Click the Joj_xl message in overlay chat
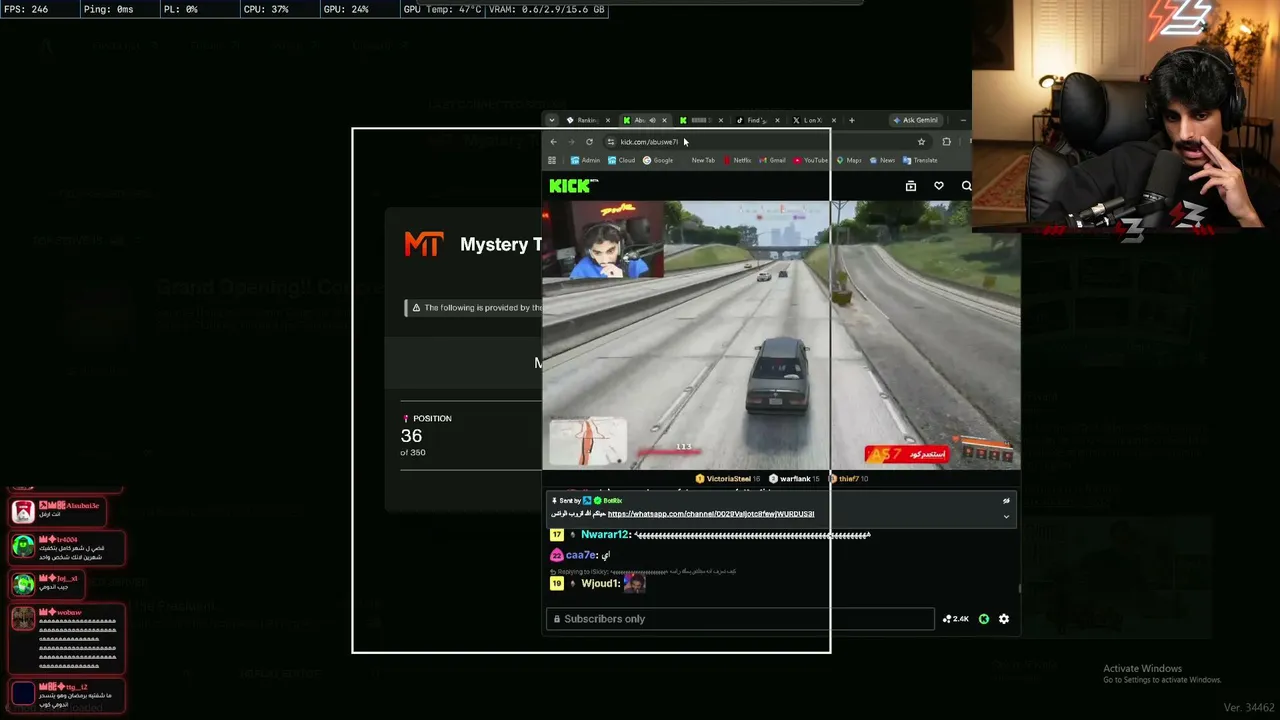This screenshot has width=1280, height=720. tap(47, 583)
